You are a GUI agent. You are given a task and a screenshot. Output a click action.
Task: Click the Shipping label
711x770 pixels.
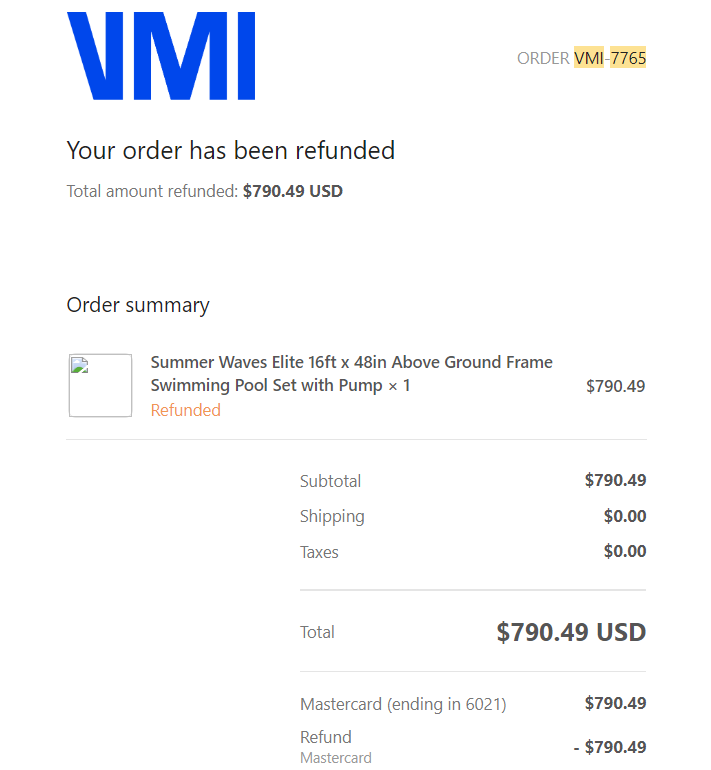332,517
